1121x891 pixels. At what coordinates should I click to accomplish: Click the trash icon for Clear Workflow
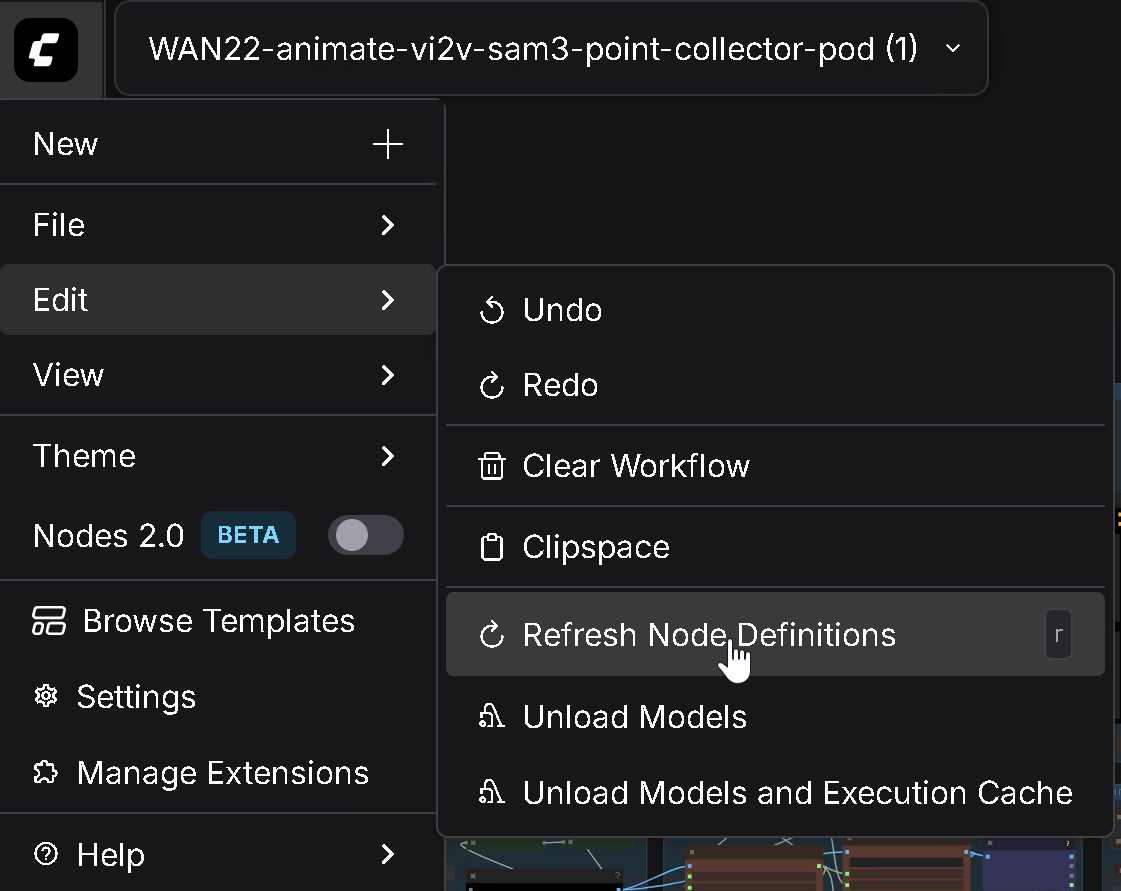pos(492,467)
